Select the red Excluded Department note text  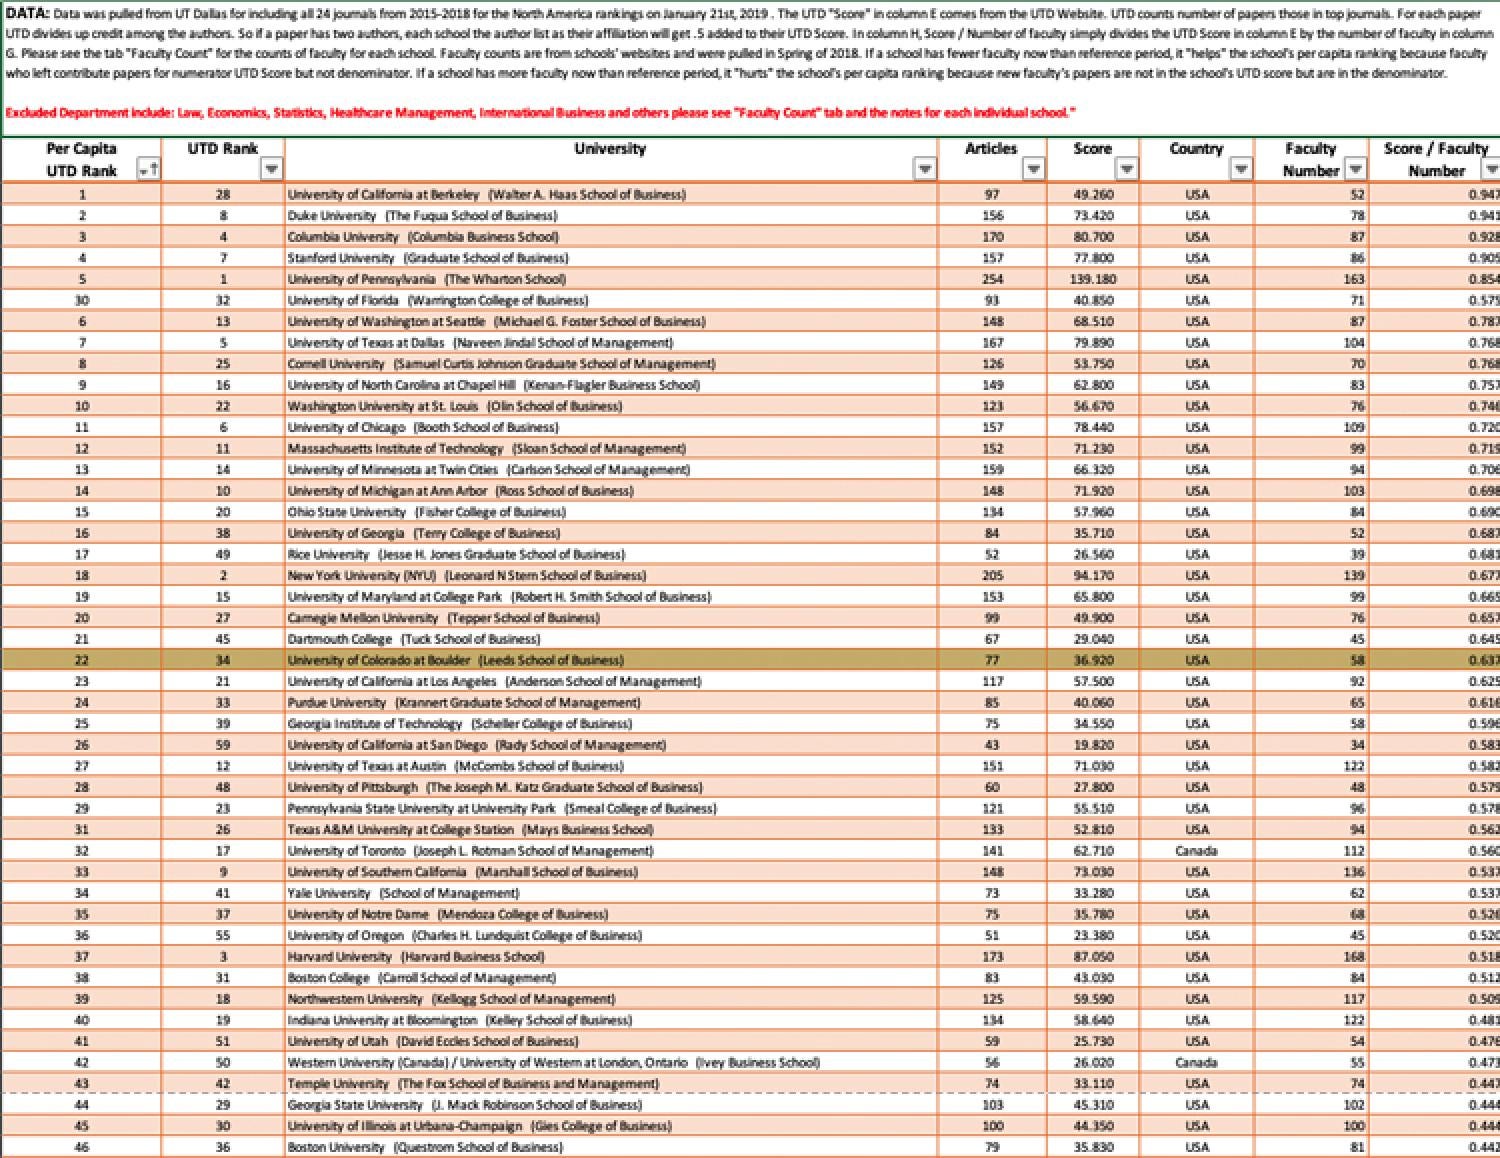coord(541,113)
